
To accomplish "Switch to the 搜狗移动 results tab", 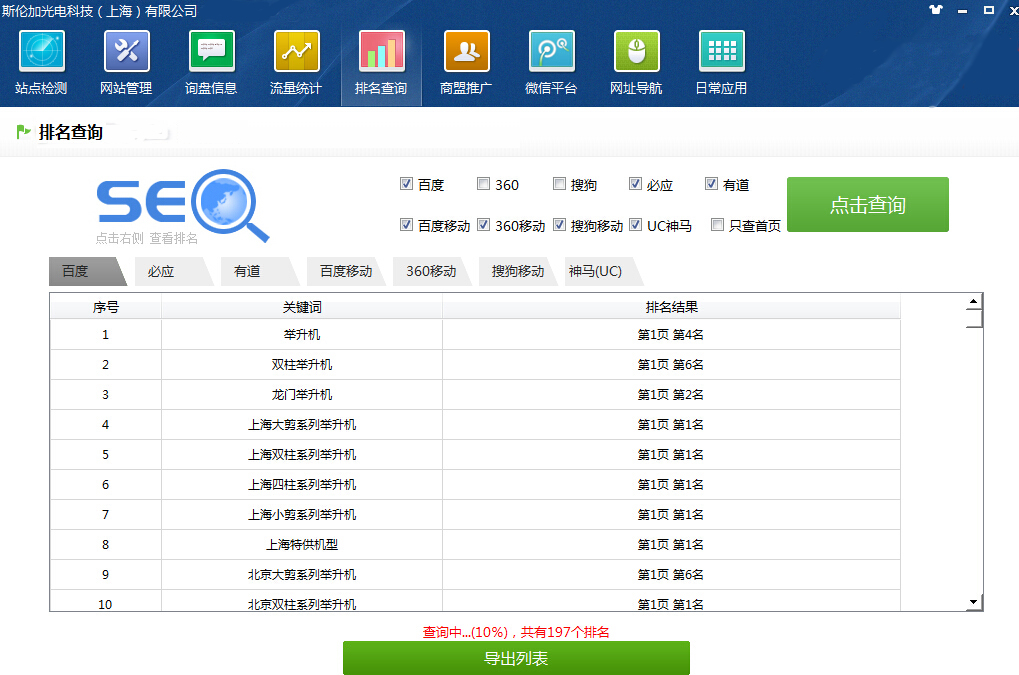I will (x=517, y=271).
